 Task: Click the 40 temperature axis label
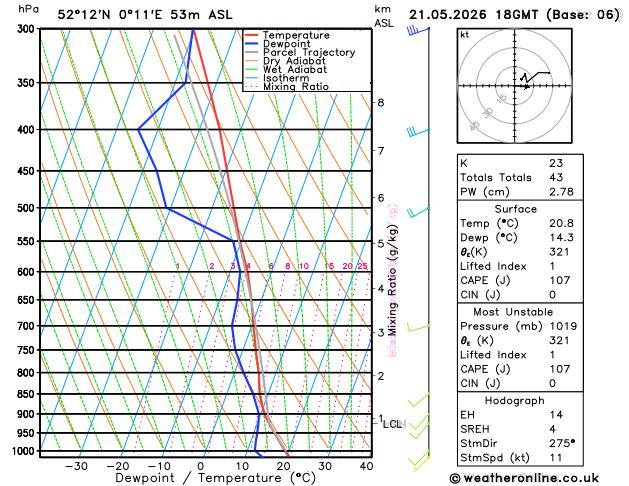(x=366, y=466)
